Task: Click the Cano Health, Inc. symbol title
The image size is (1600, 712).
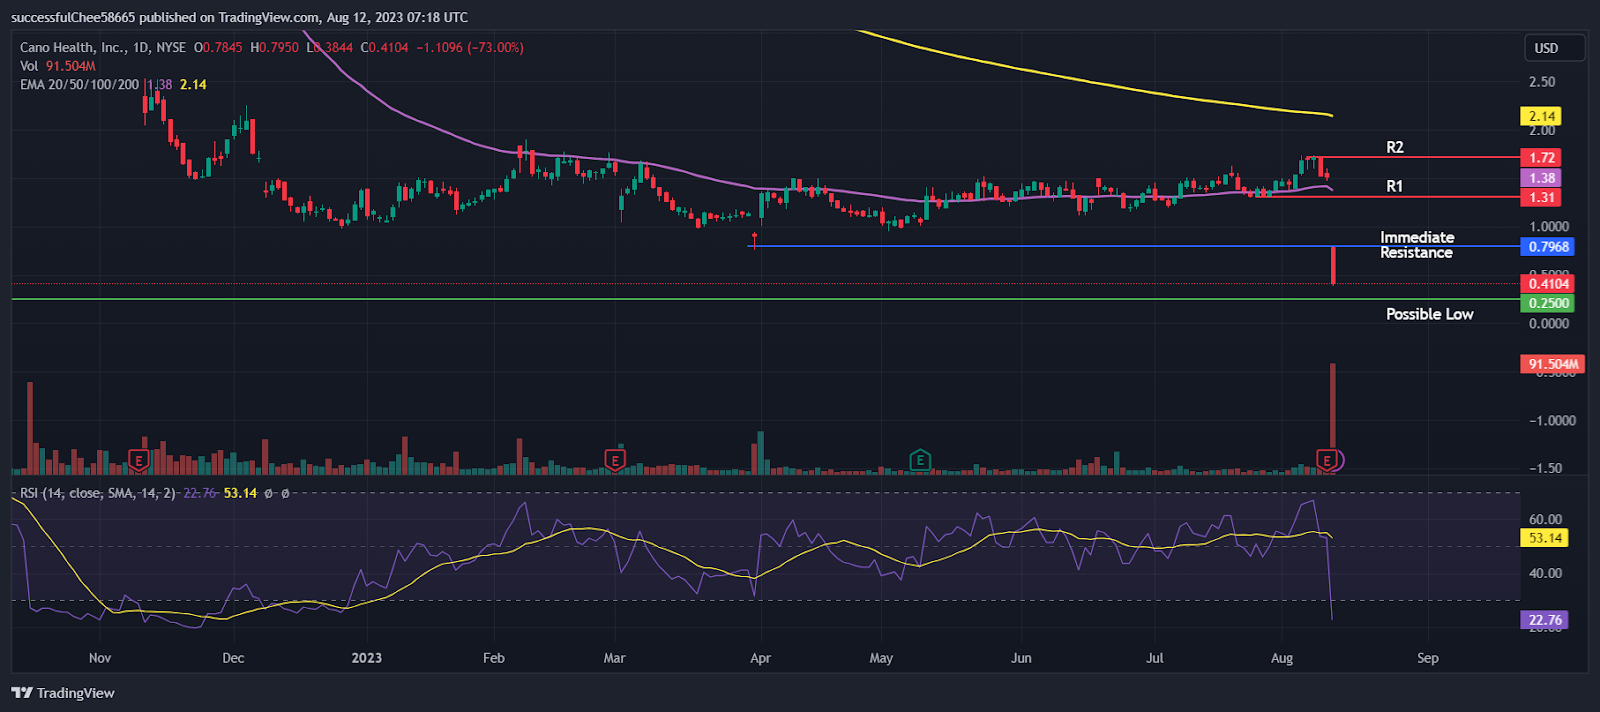Action: click(x=73, y=47)
